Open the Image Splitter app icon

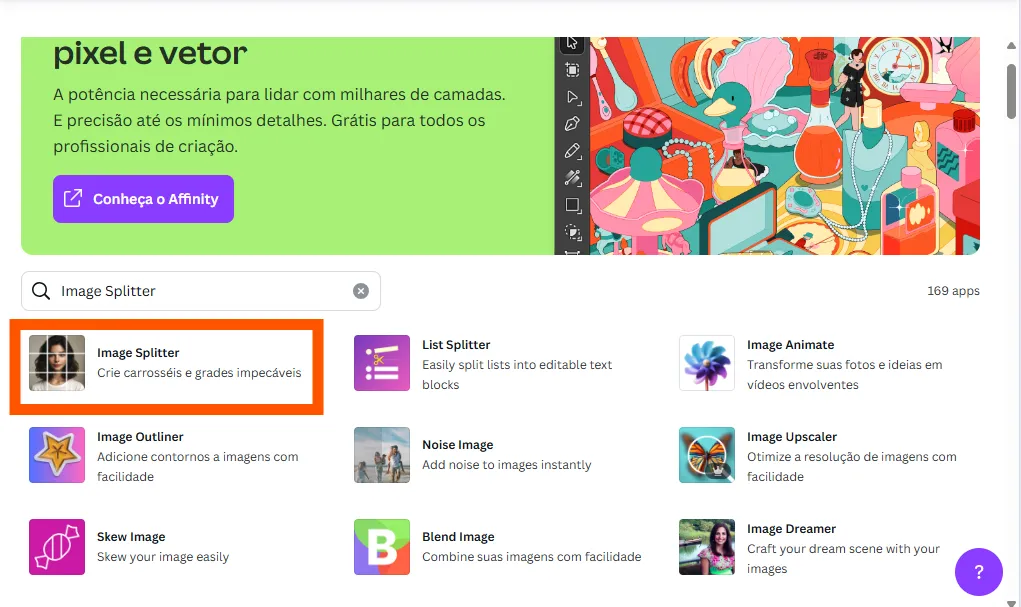[57, 363]
